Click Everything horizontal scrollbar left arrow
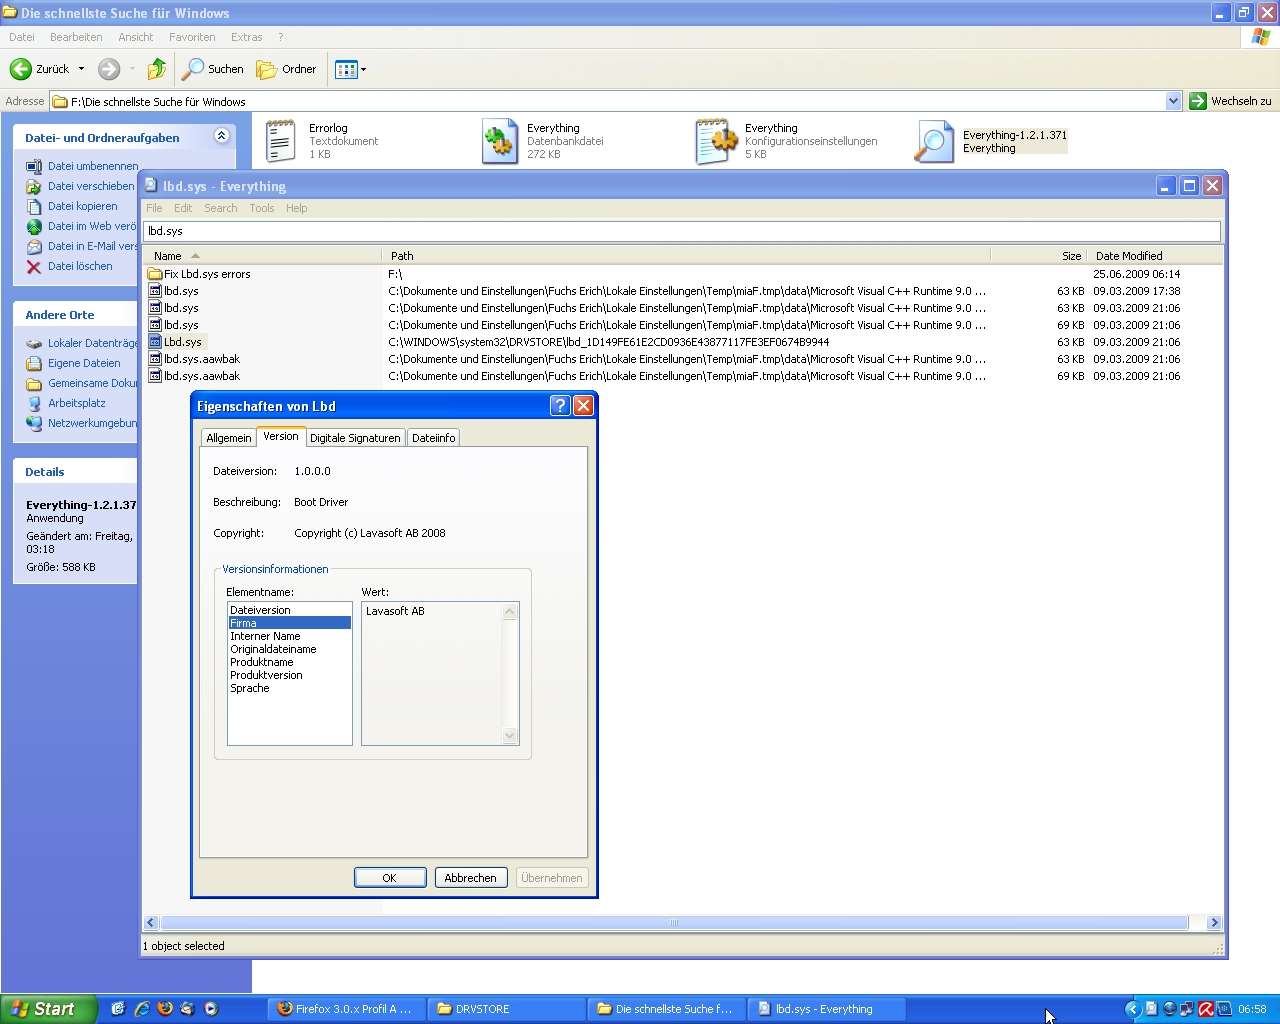The image size is (1280, 1024). pyautogui.click(x=151, y=923)
